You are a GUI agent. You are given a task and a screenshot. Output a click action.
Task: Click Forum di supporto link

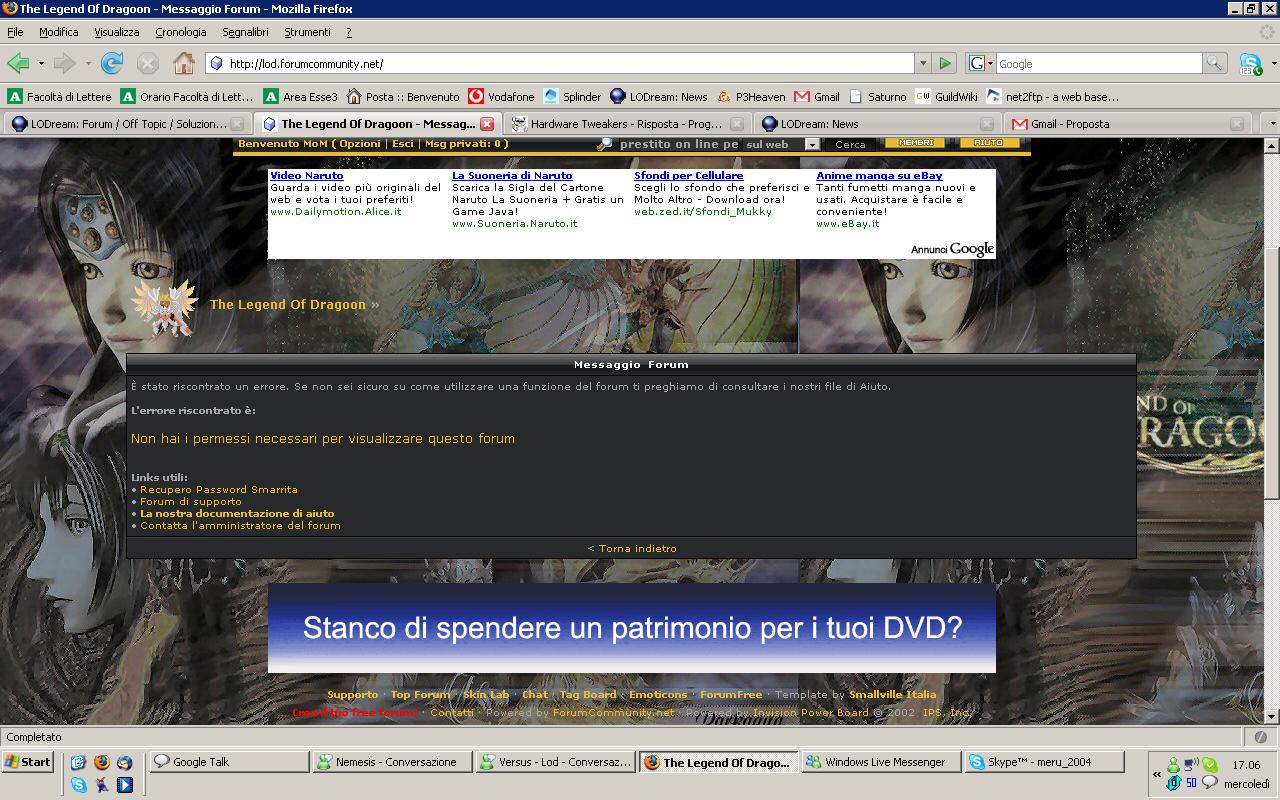[x=191, y=502]
